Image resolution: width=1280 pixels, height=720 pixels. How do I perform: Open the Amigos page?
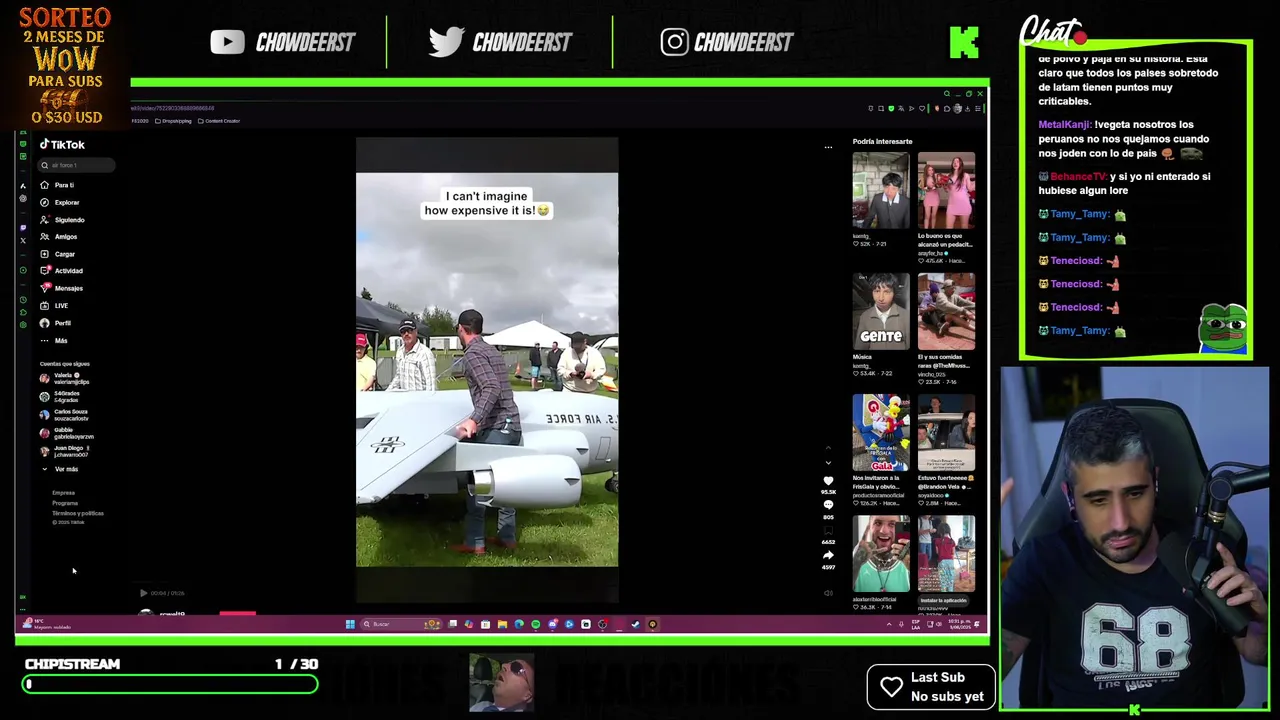click(x=58, y=236)
